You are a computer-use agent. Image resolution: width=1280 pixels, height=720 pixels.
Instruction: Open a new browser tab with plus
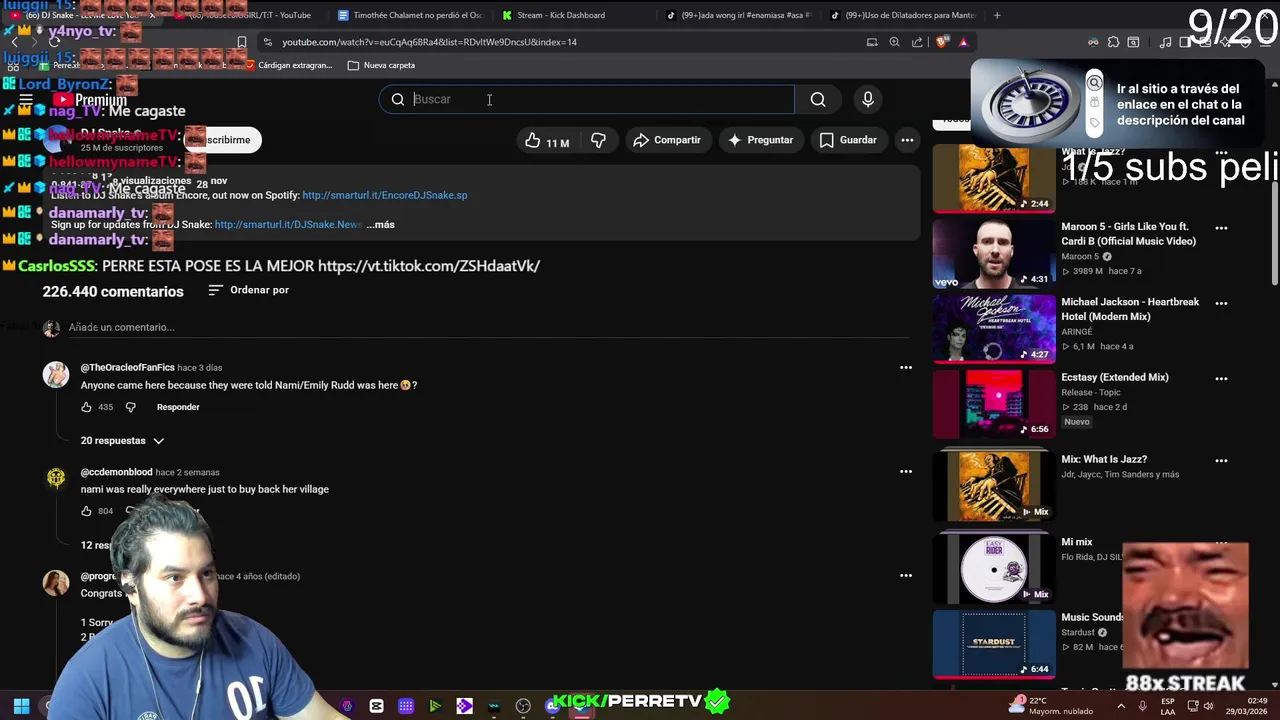coord(997,15)
